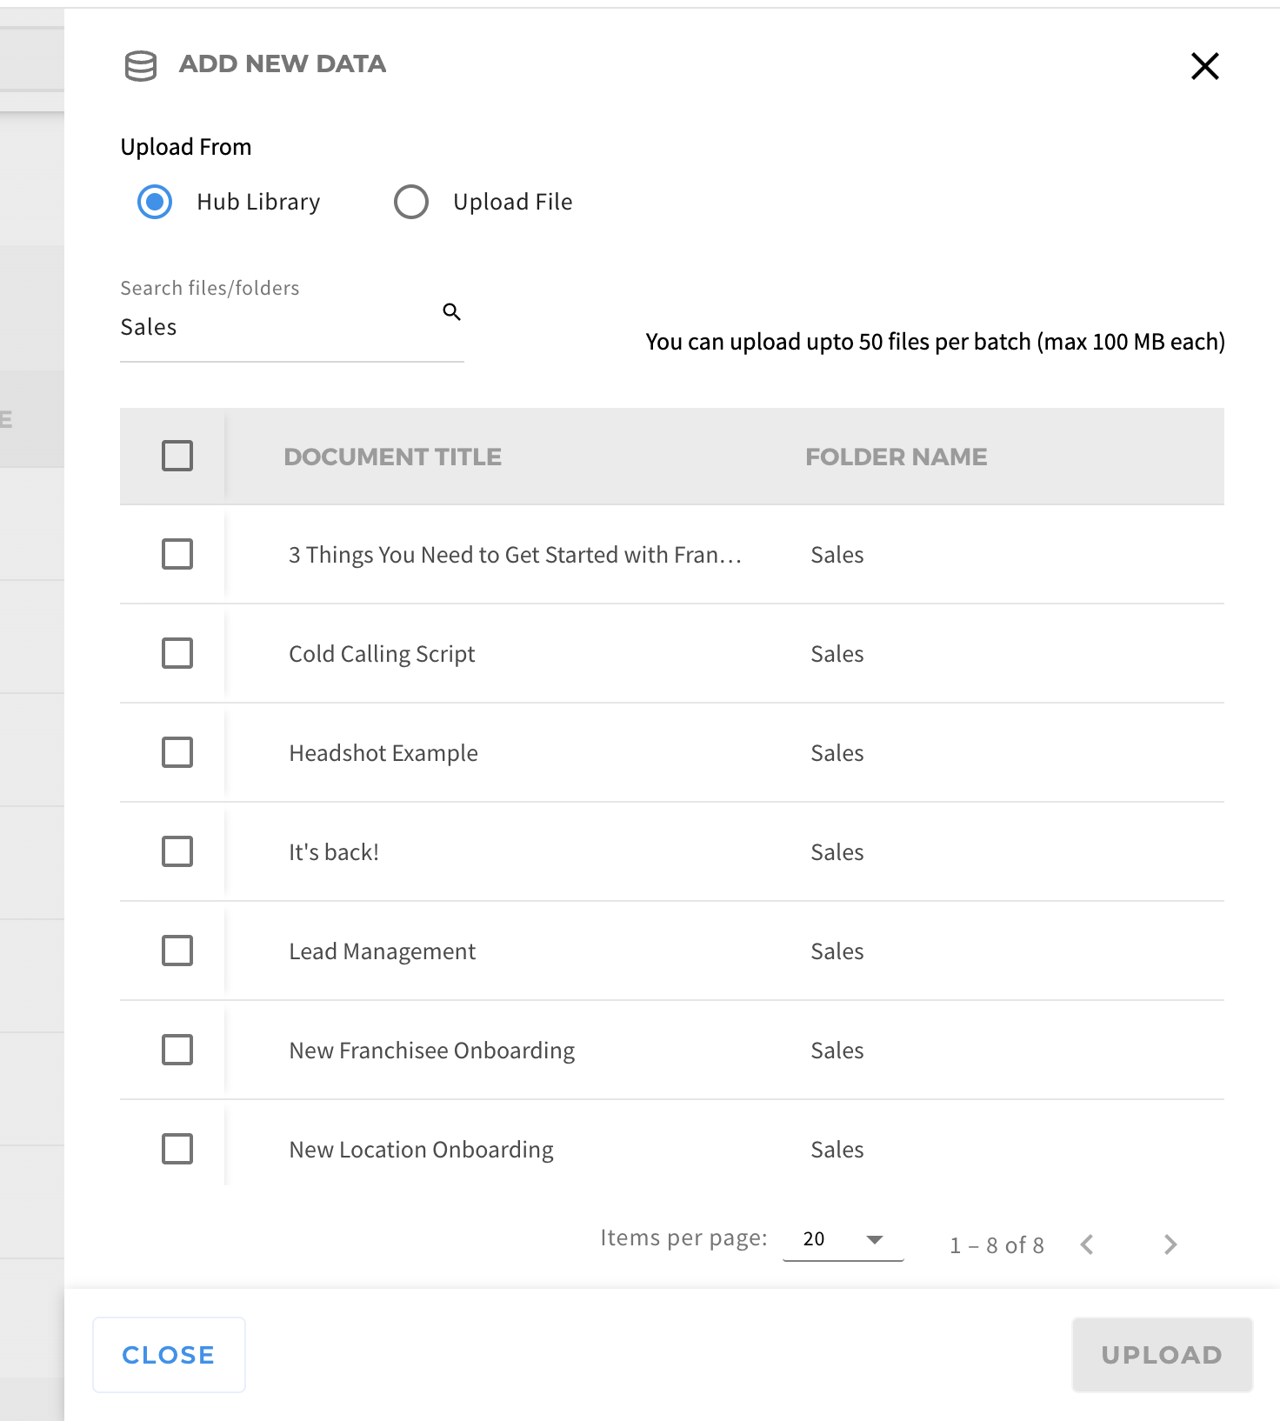
Task: Click the database icon beside Add New Data
Action: coord(141,66)
